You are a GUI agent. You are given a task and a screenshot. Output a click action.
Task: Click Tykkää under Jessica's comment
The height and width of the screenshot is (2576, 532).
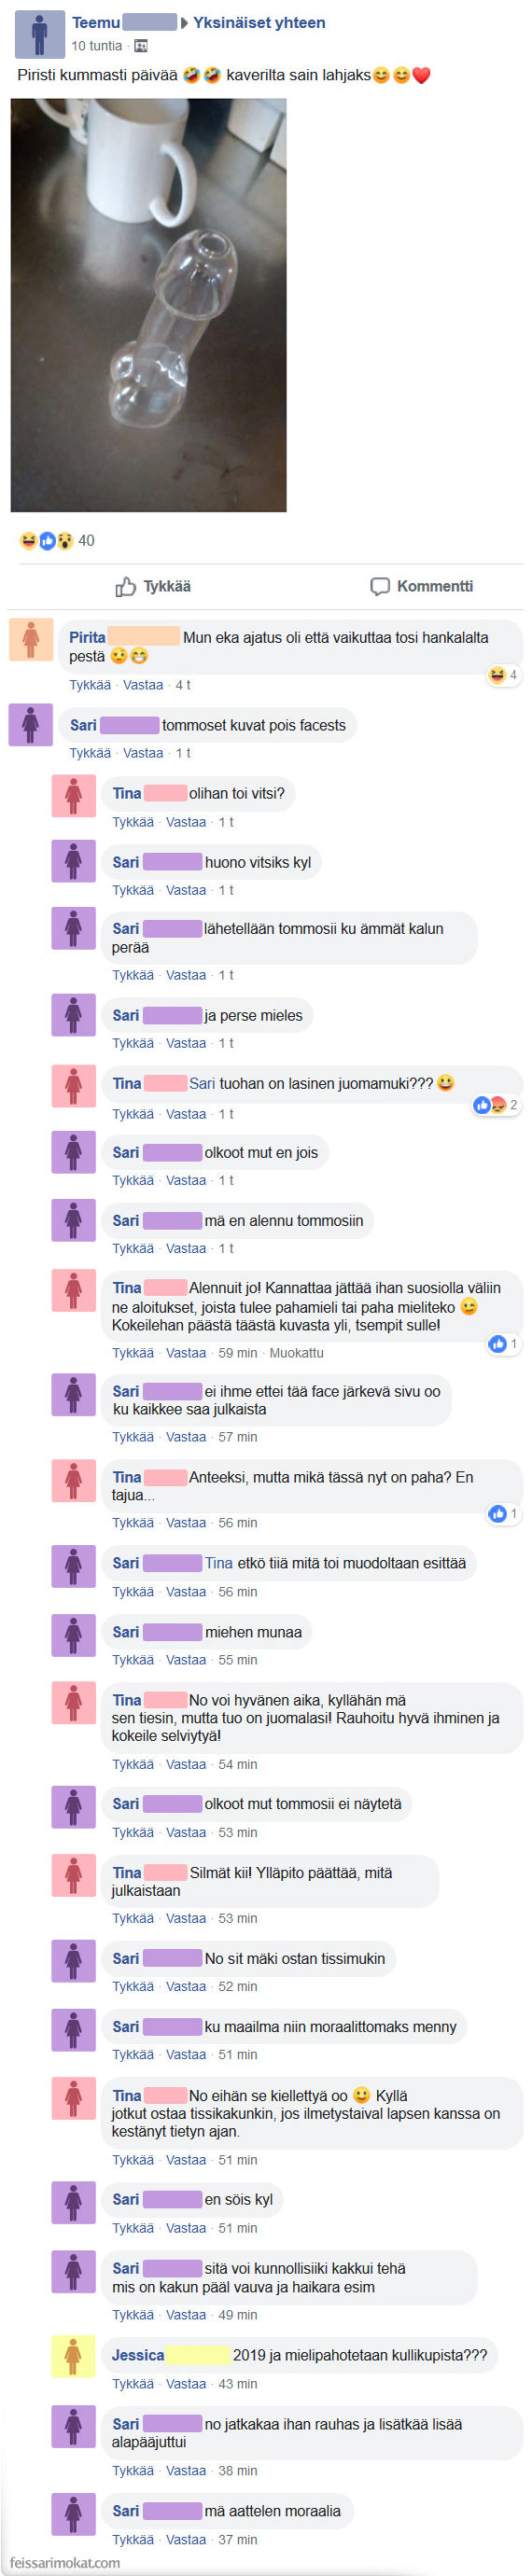click(133, 2385)
